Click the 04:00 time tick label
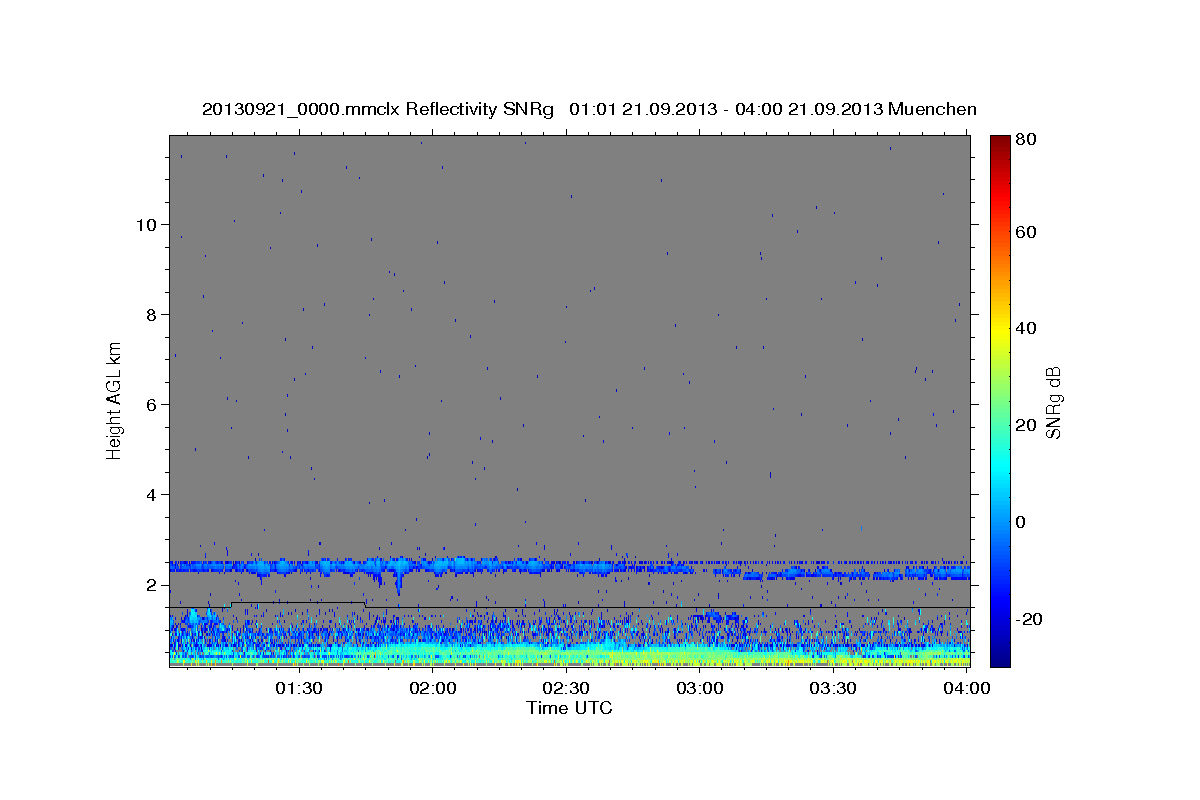 point(967,688)
